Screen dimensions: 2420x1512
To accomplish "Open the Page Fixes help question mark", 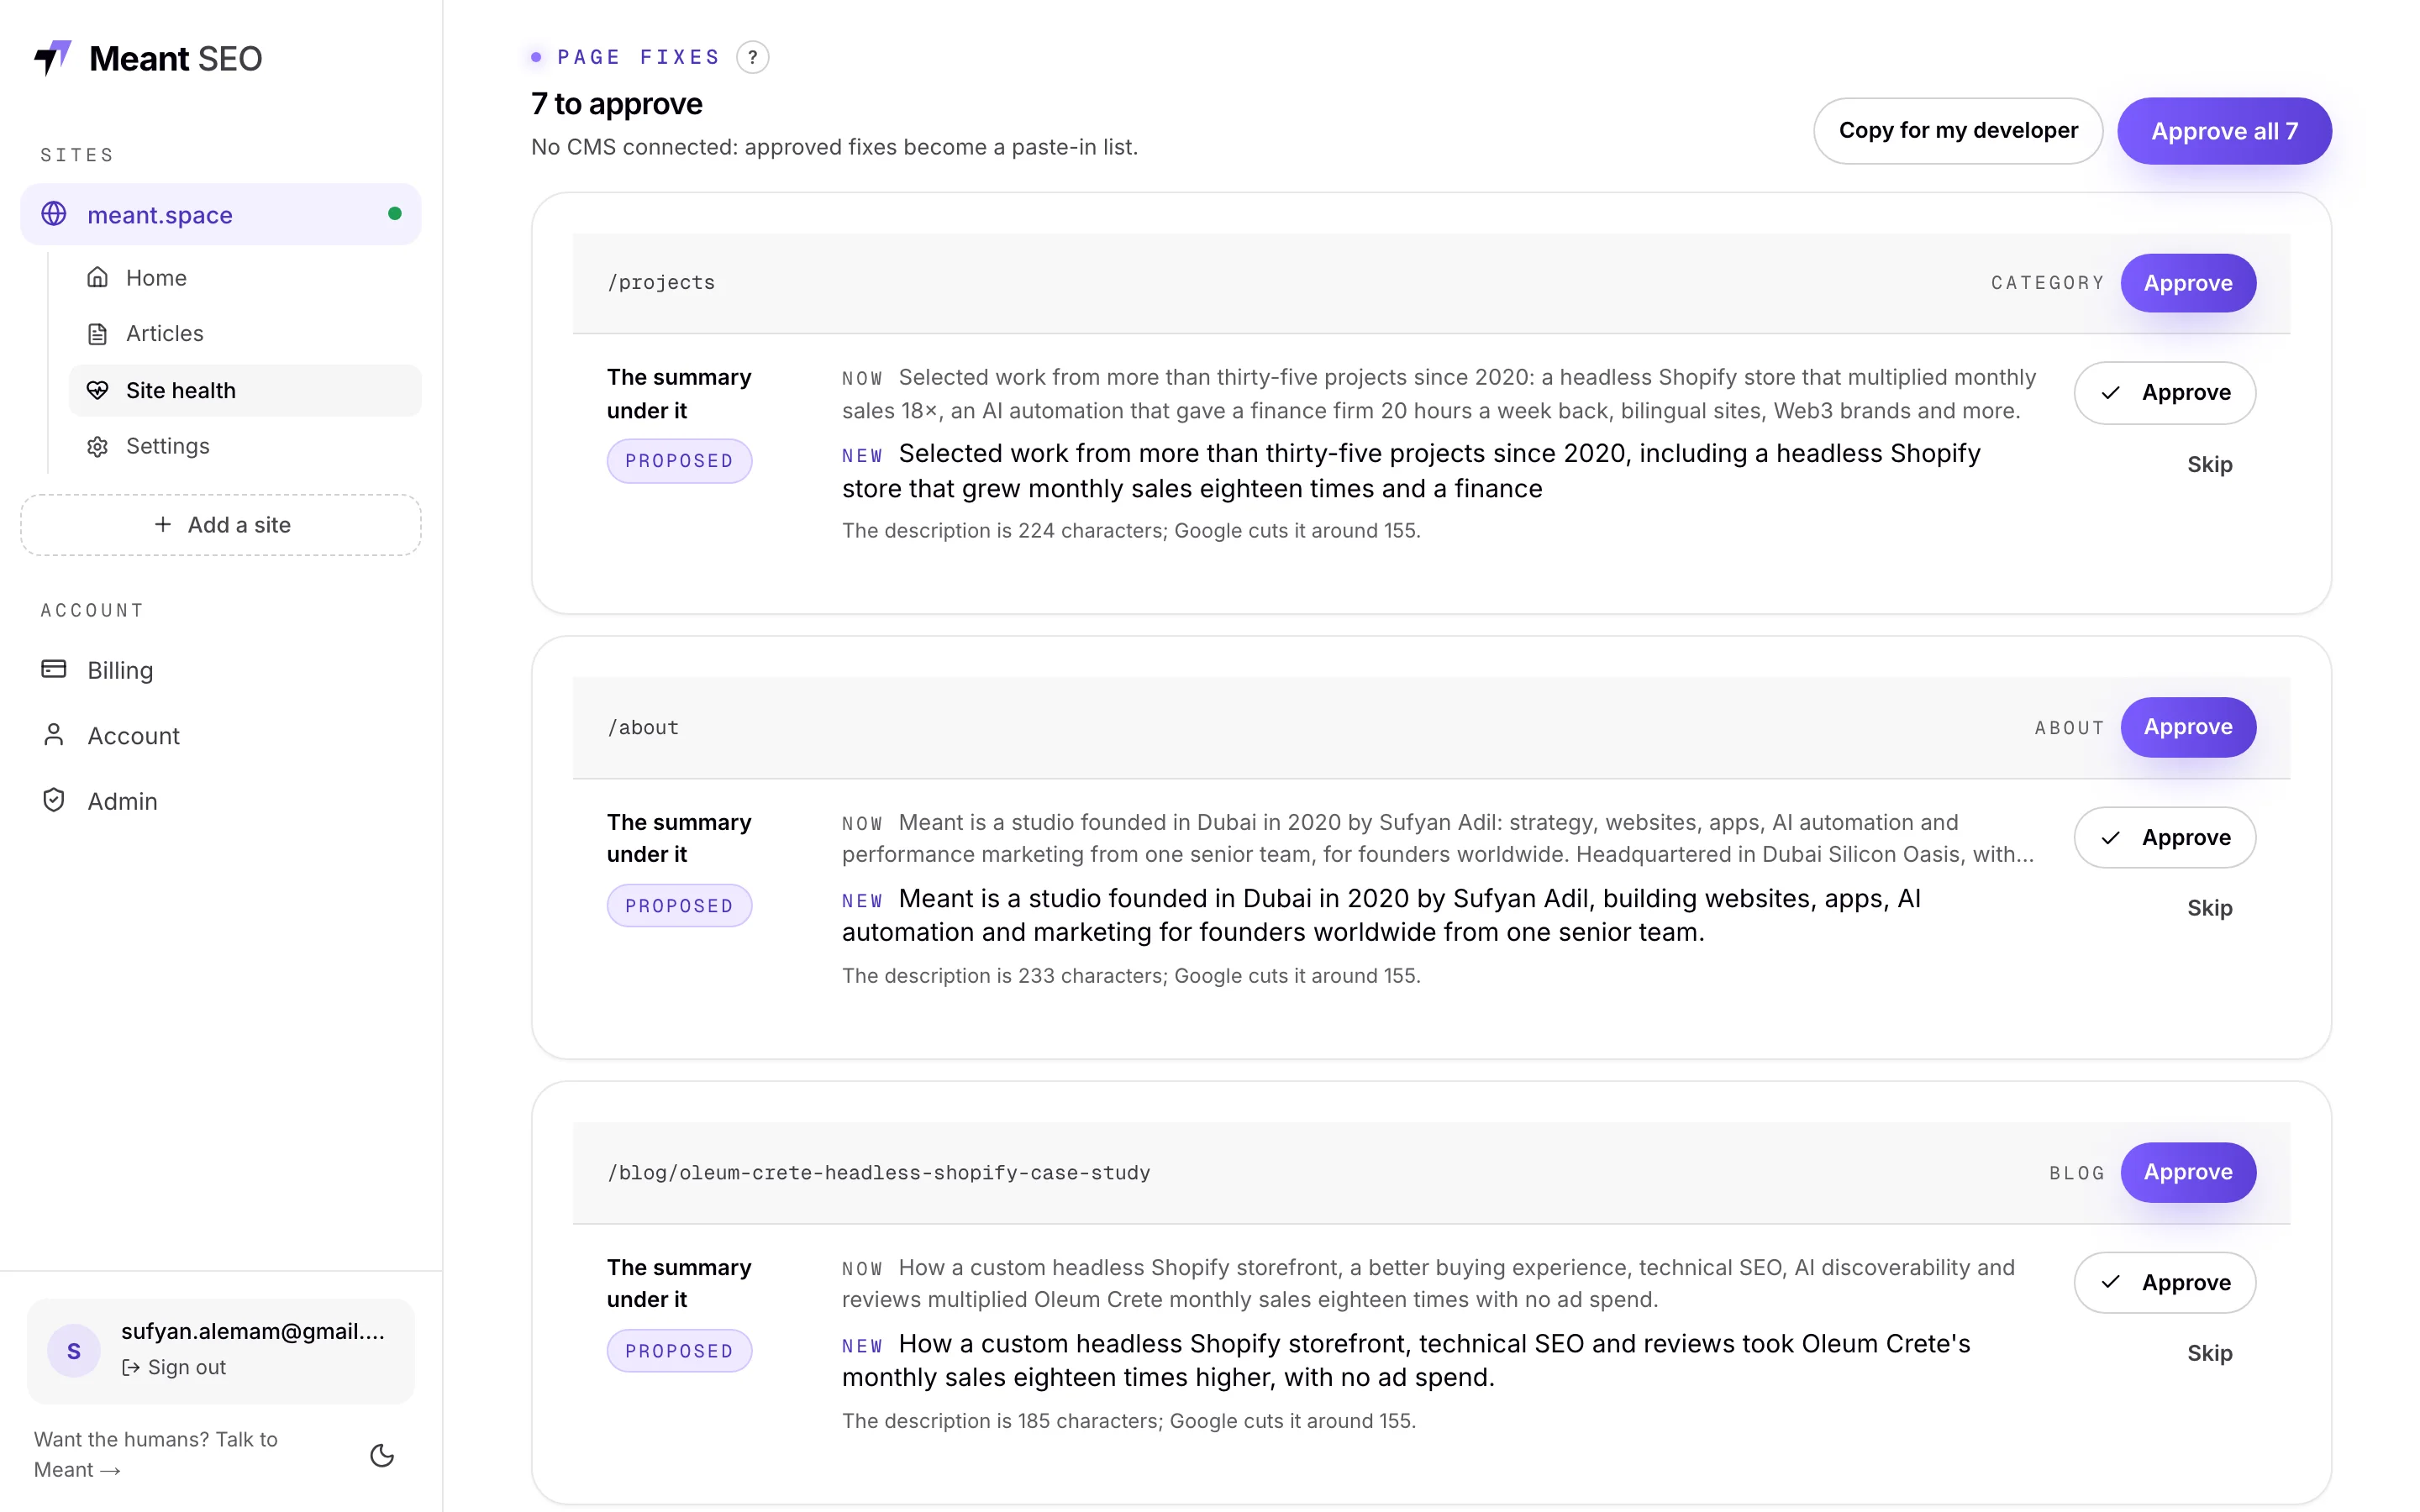I will [753, 57].
